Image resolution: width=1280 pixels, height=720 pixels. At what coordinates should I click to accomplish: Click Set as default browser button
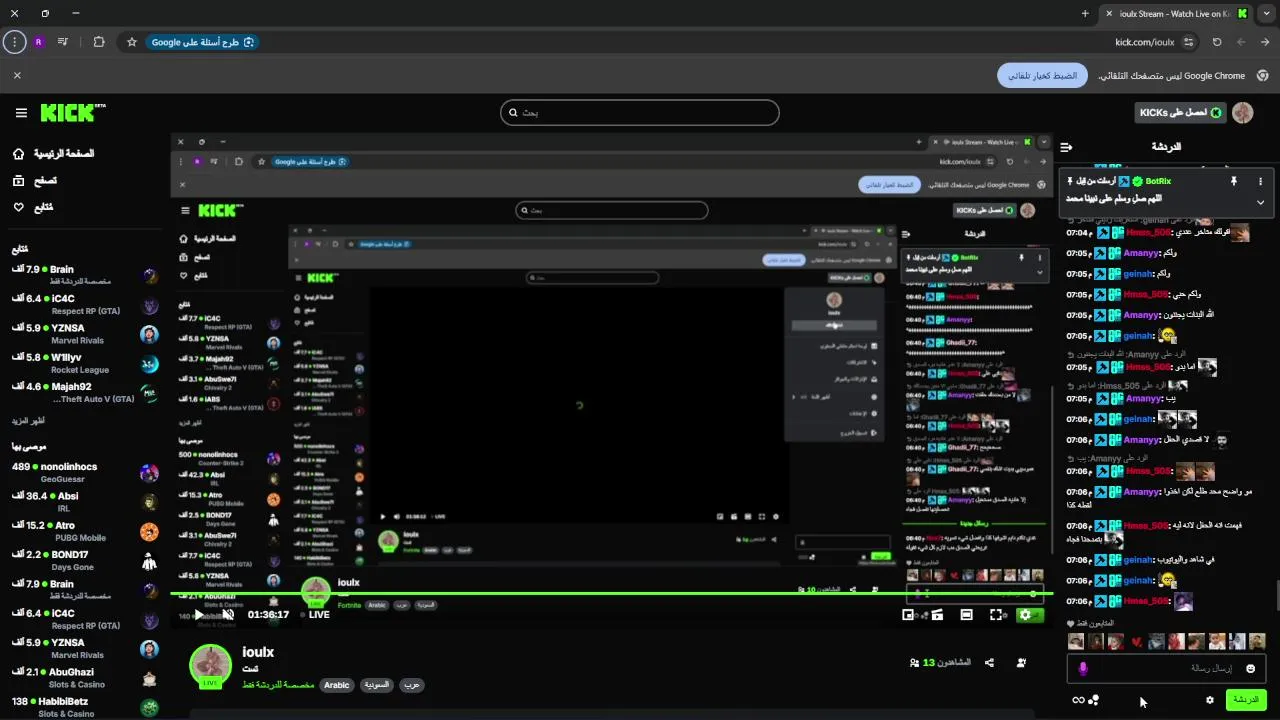click(1042, 76)
